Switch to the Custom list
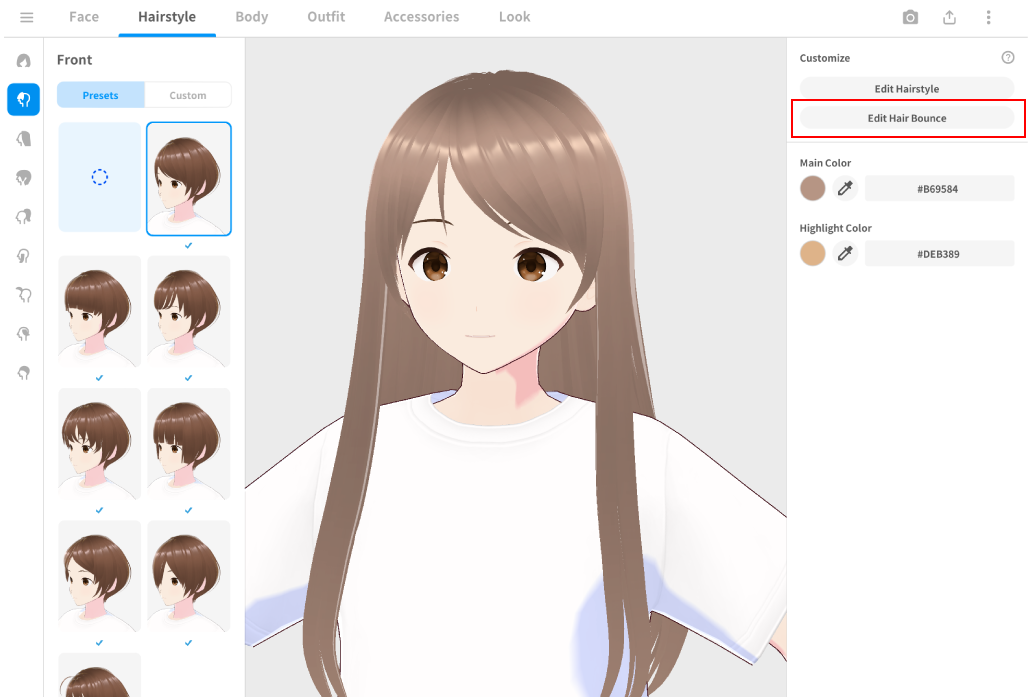This screenshot has height=697, width=1032. click(188, 95)
